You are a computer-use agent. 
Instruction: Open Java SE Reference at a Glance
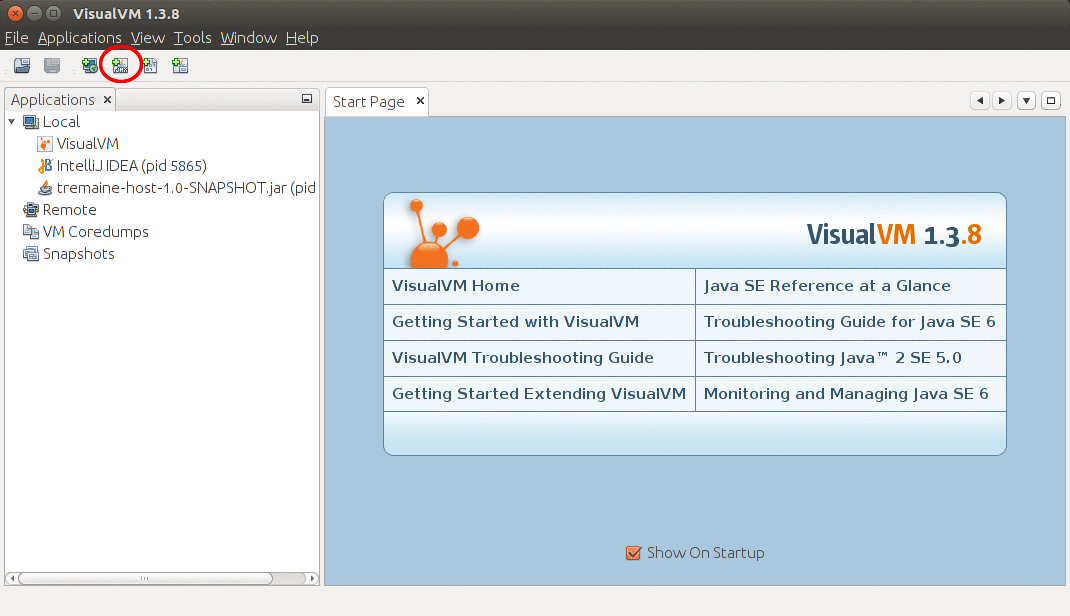click(827, 286)
